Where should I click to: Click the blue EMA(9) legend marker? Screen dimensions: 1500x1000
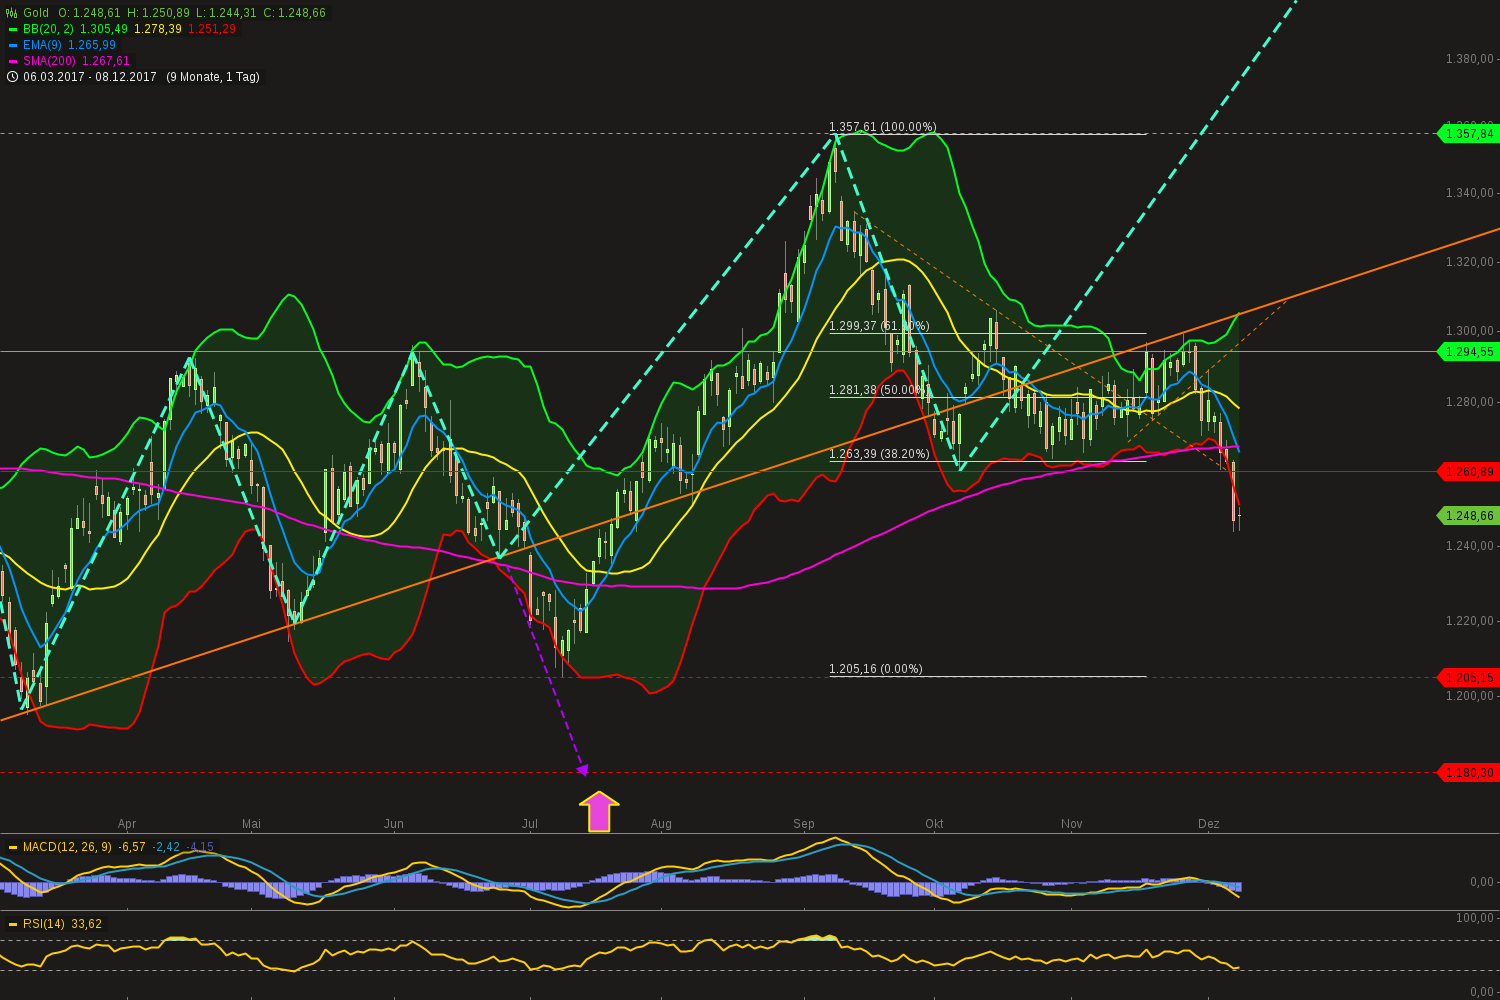(13, 45)
